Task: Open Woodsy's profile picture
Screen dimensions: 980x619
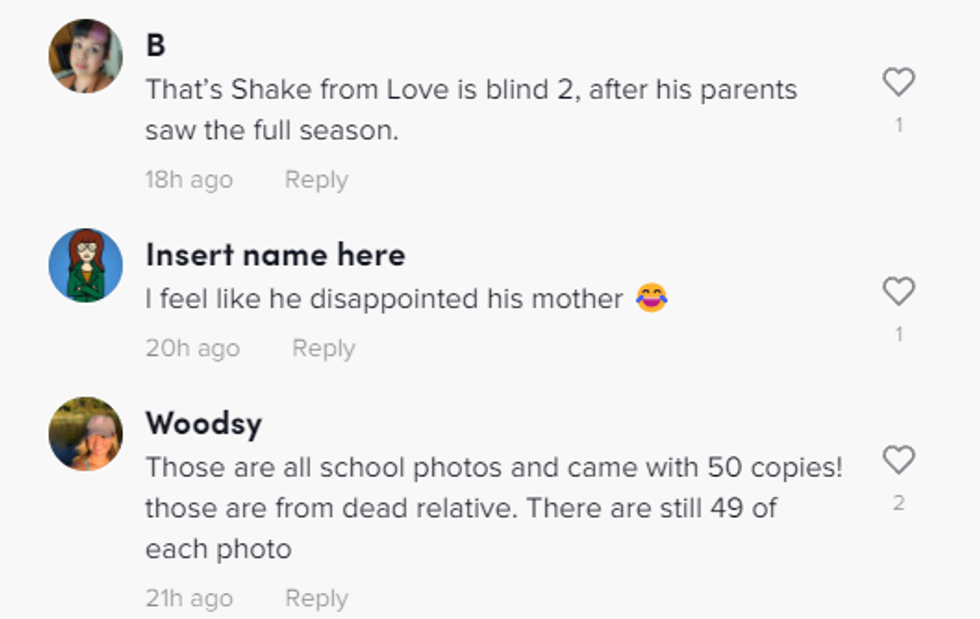Action: pyautogui.click(x=85, y=434)
